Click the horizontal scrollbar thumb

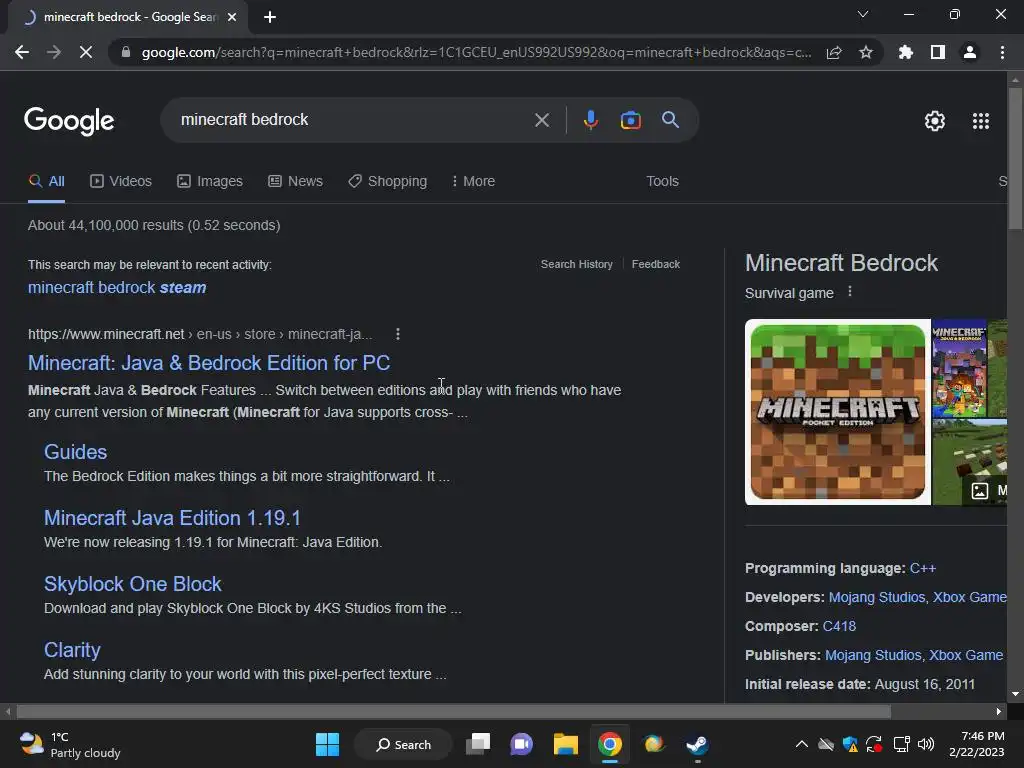pos(453,711)
